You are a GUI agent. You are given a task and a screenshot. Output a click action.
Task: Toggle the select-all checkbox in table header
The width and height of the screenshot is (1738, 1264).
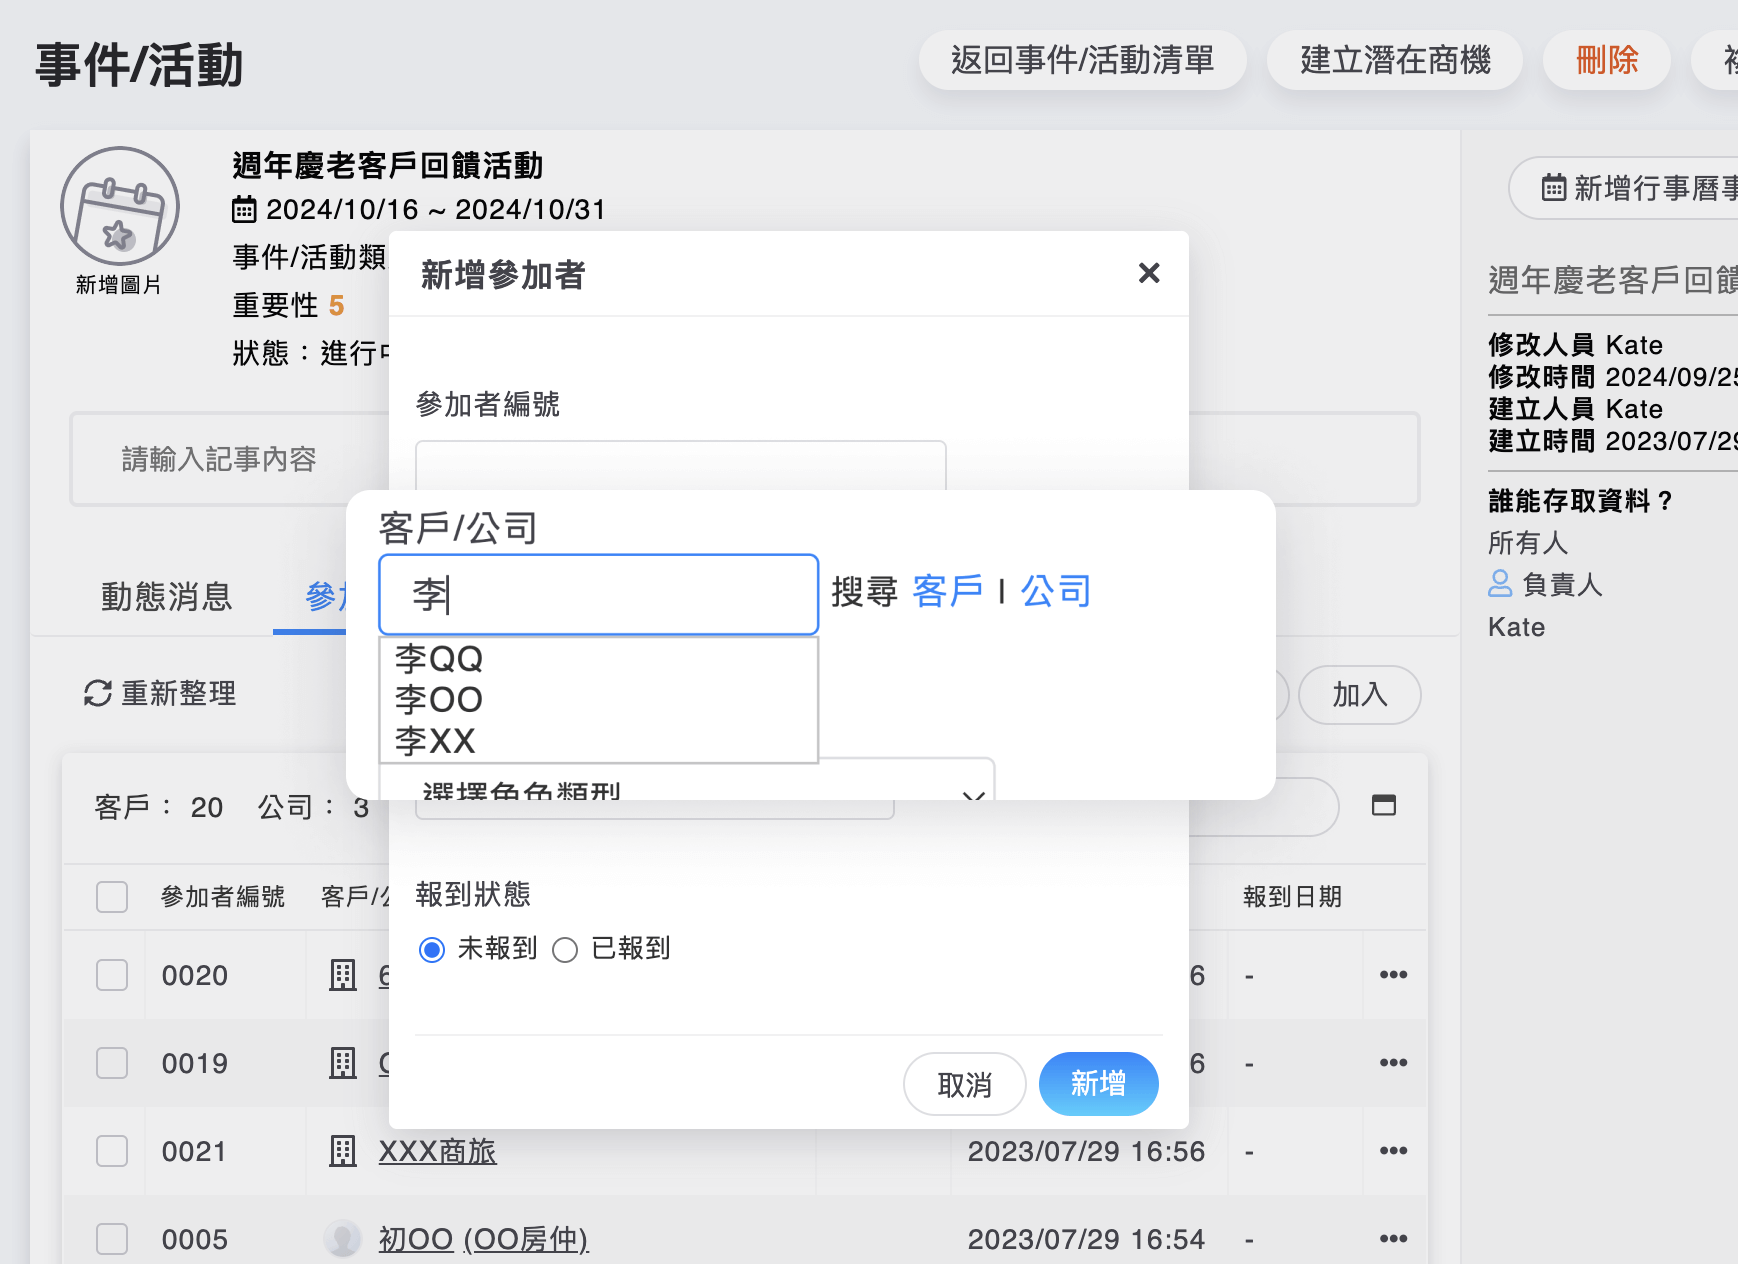pyautogui.click(x=112, y=897)
